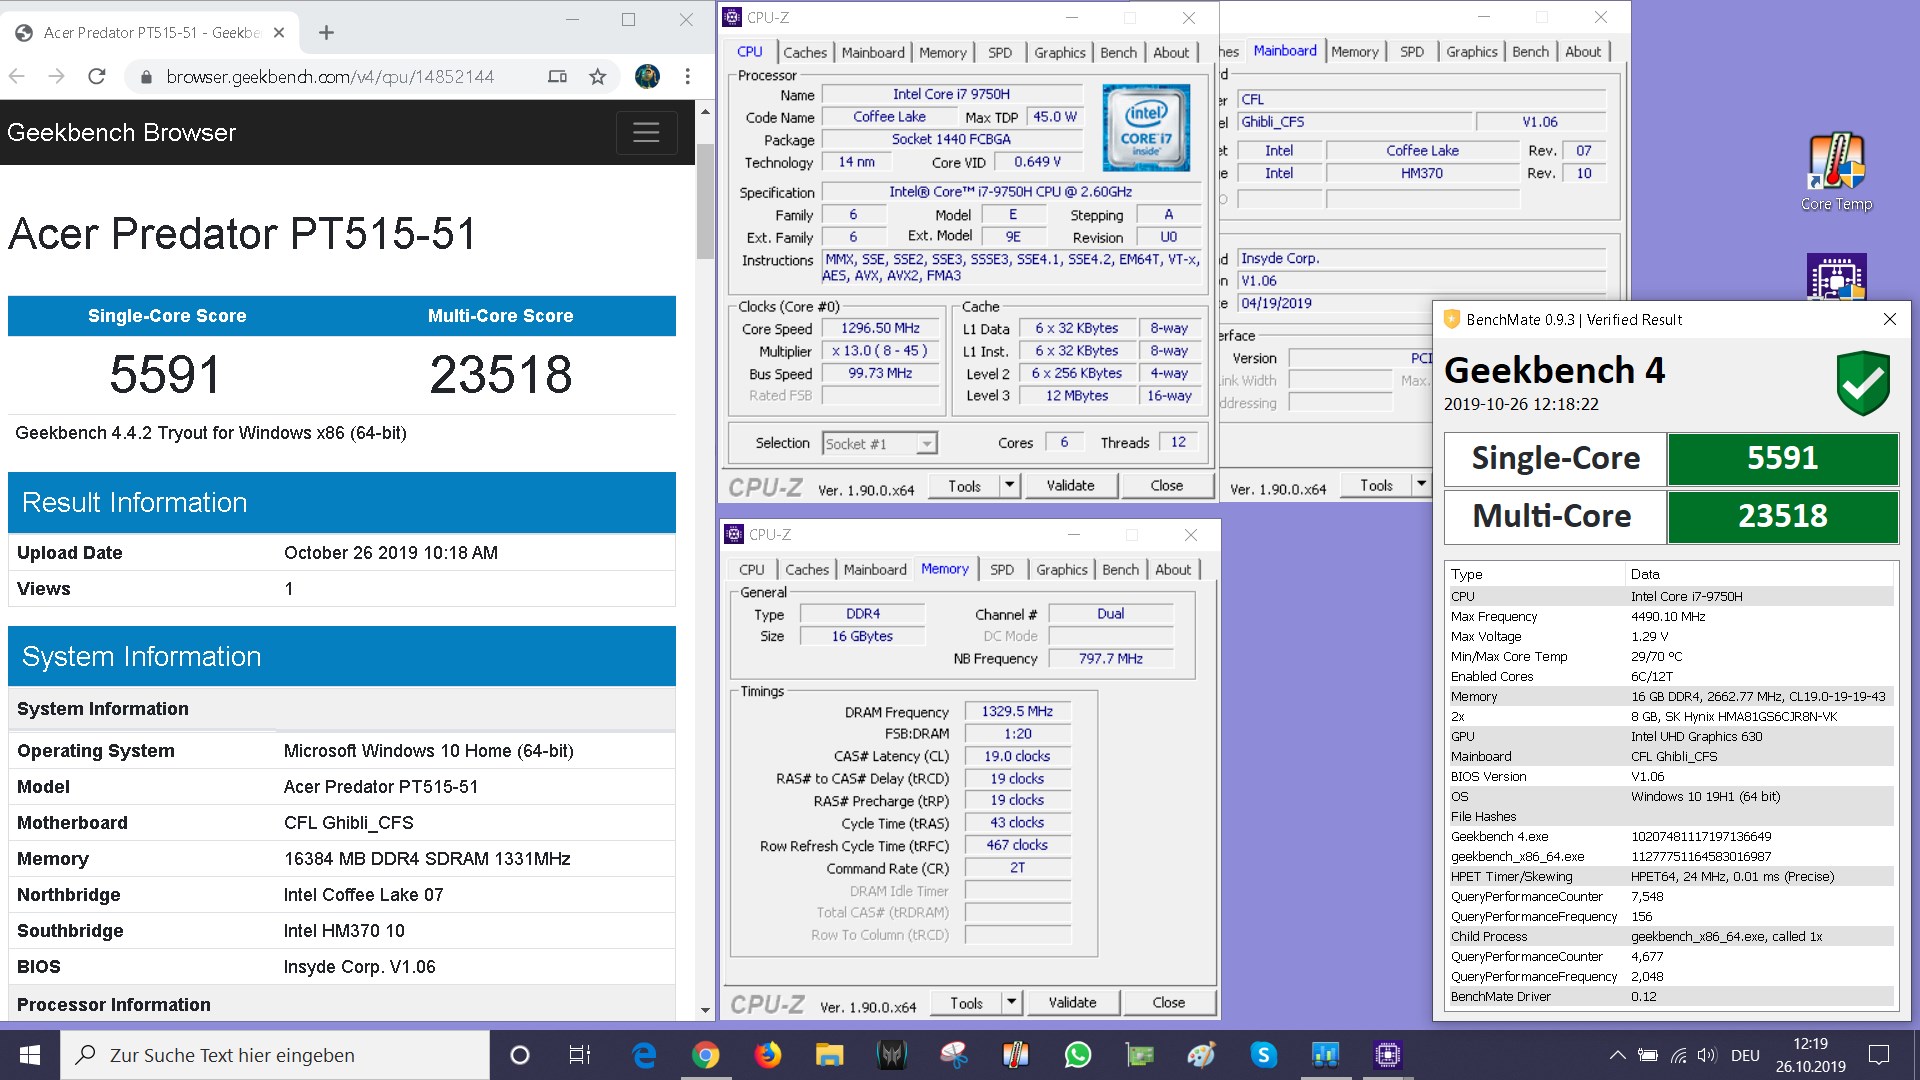Open Mainboard tab in top CPU-Z window
Image resolution: width=1920 pixels, height=1080 pixels.
pyautogui.click(x=873, y=53)
